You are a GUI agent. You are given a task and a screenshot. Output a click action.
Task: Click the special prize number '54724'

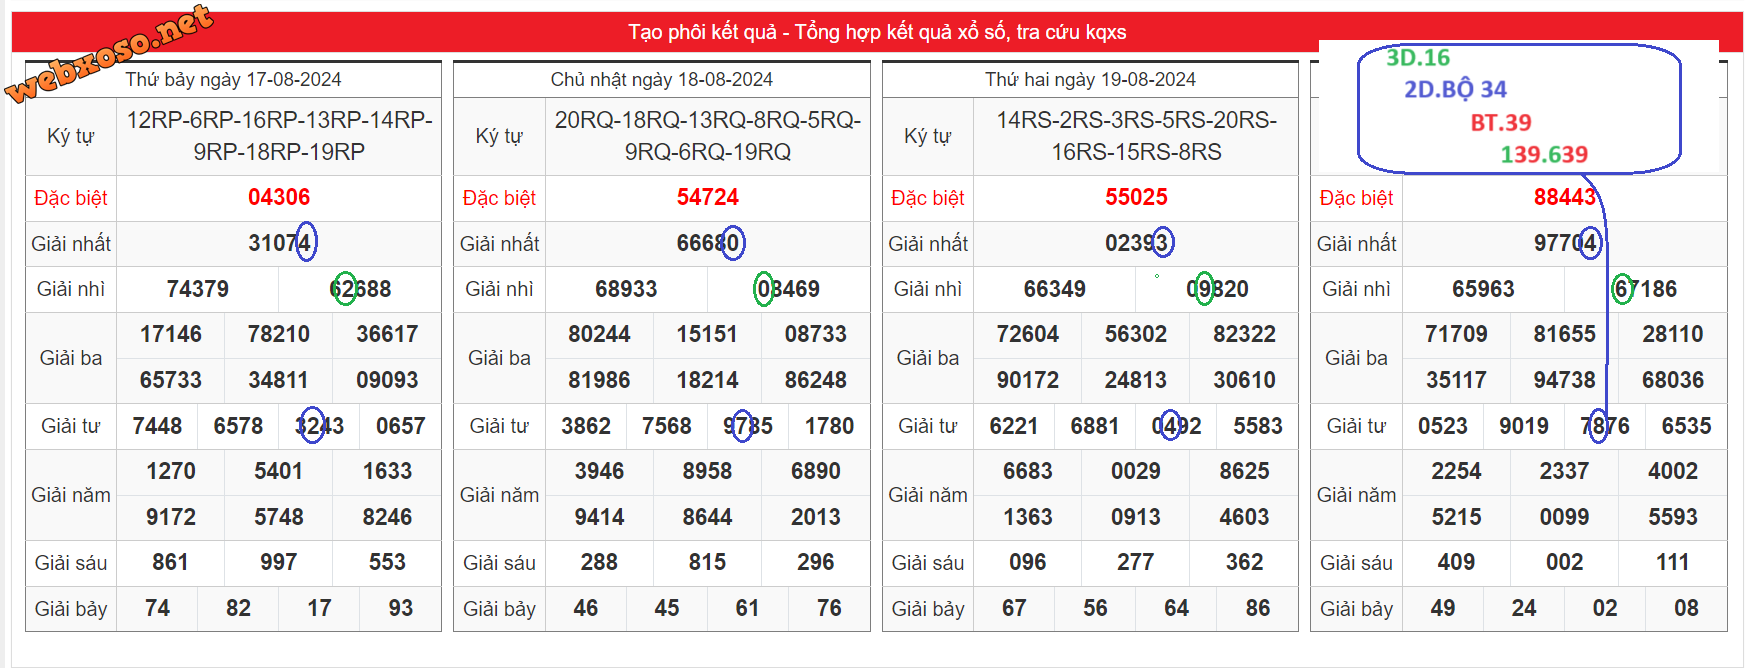pyautogui.click(x=707, y=197)
